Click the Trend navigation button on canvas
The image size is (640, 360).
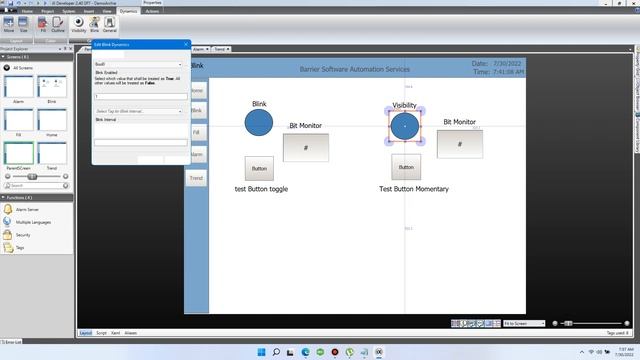(x=196, y=178)
